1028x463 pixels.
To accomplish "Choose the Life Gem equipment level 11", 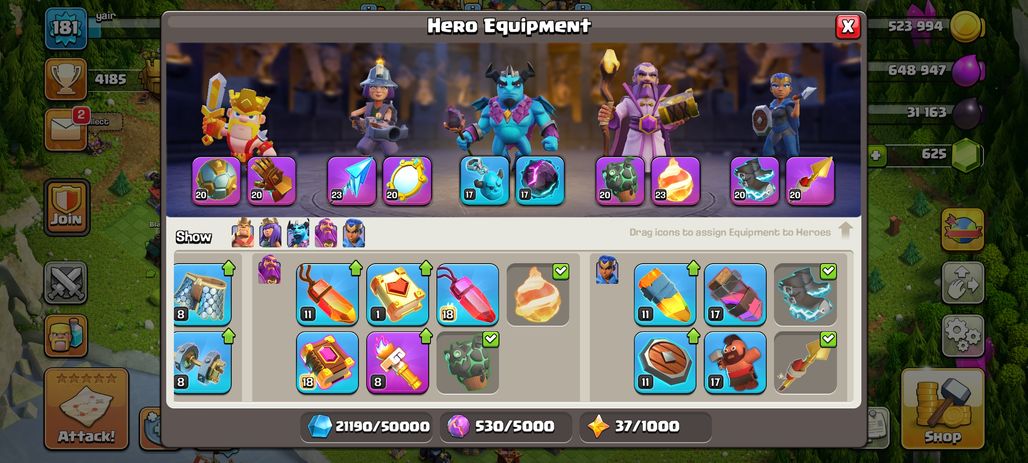I will pos(327,294).
